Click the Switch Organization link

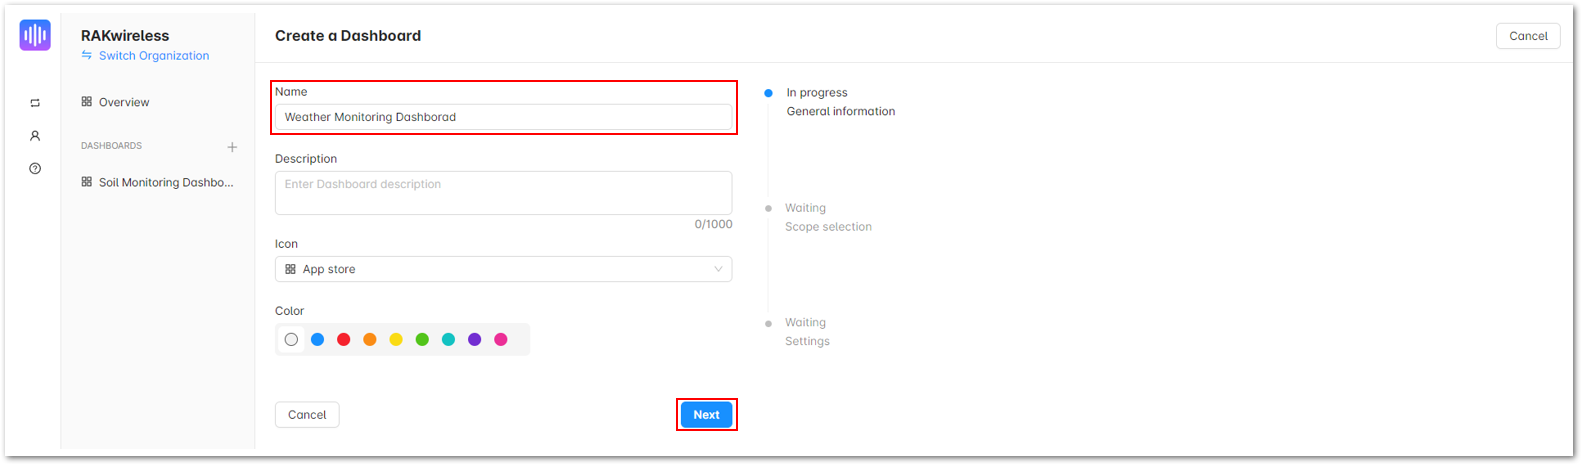click(x=154, y=56)
